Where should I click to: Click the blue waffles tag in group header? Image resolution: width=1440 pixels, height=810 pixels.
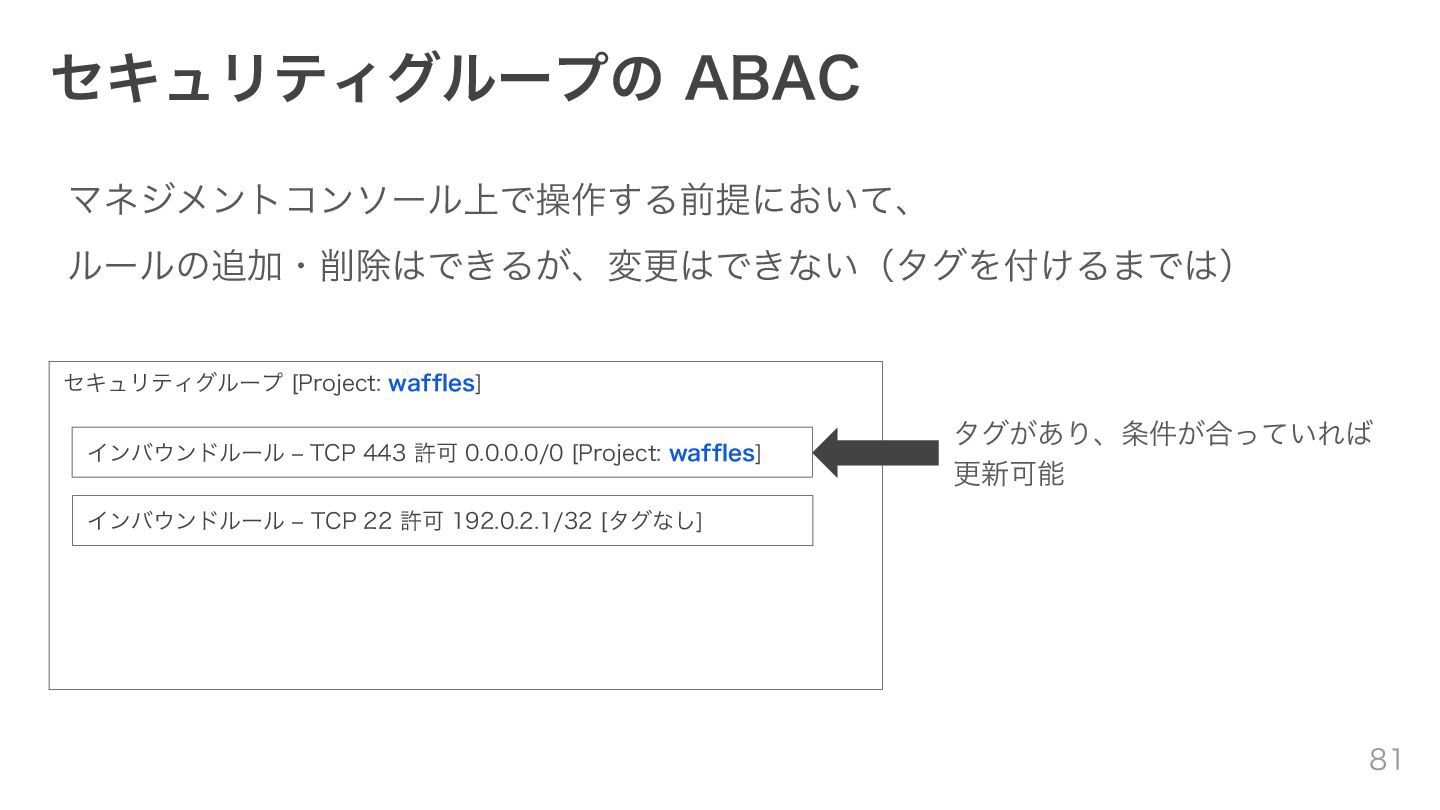431,383
